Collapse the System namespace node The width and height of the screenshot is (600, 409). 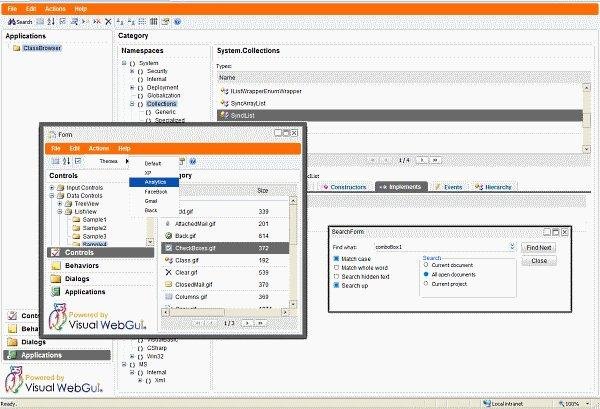124,63
